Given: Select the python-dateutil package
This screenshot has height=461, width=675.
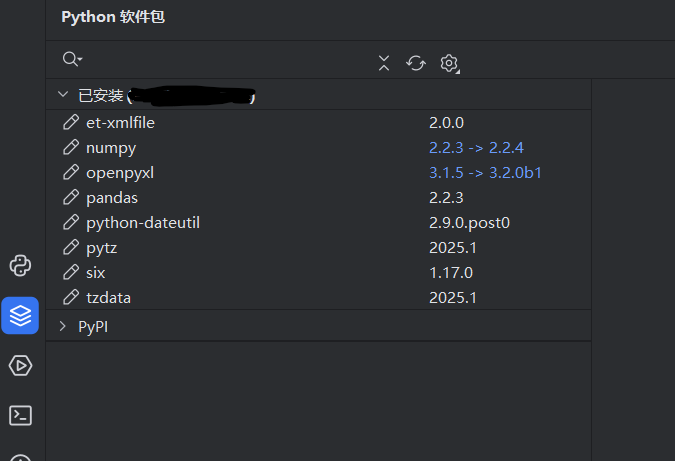Looking at the screenshot, I should (143, 222).
